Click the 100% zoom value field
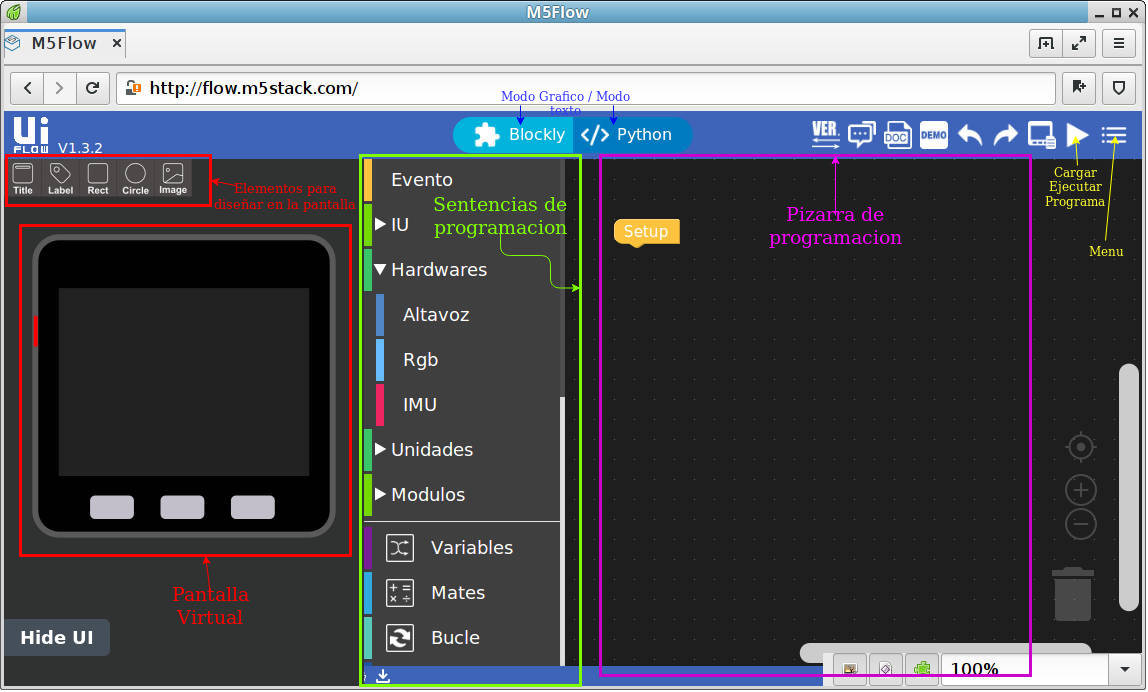 pyautogui.click(x=1024, y=669)
